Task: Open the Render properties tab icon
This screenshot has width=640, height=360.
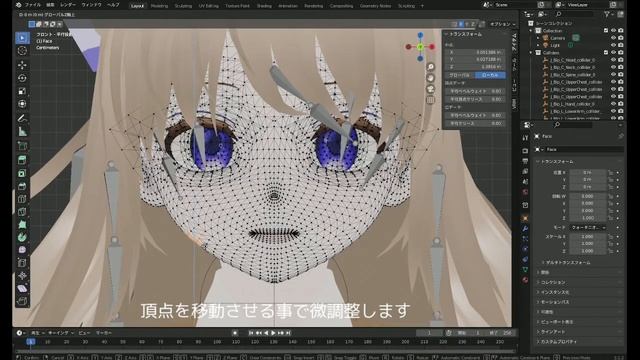Action: [525, 151]
